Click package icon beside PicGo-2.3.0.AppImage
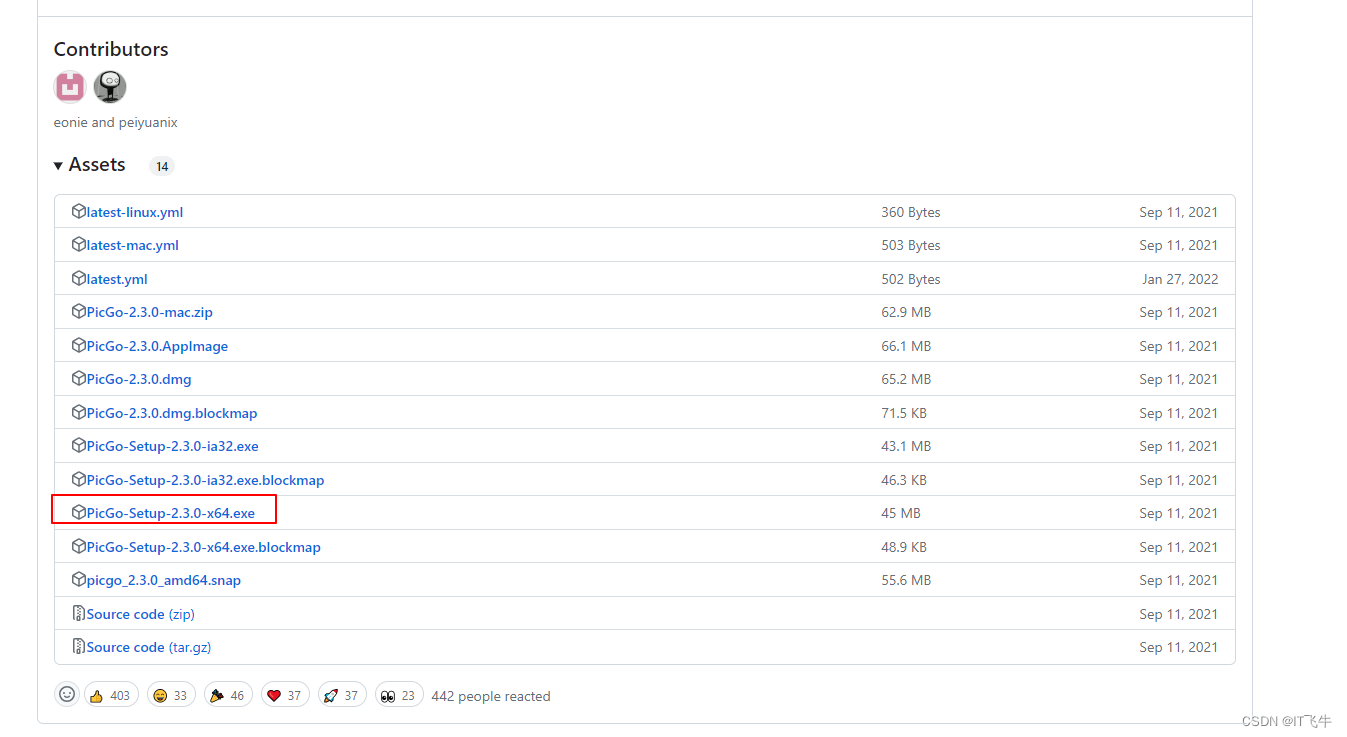This screenshot has width=1347, height=737. (x=79, y=346)
